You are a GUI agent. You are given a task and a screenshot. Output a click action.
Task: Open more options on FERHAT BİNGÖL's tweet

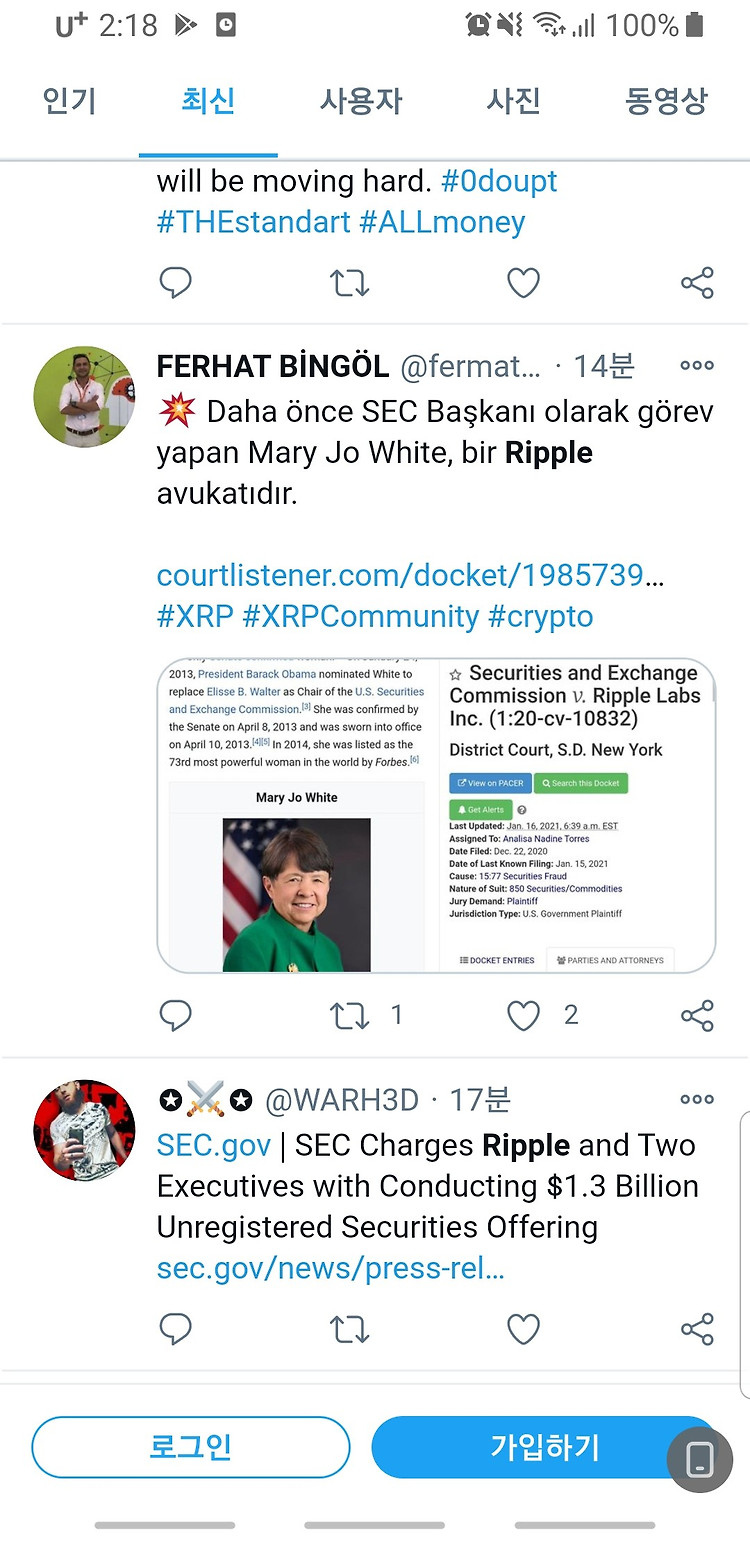click(697, 366)
